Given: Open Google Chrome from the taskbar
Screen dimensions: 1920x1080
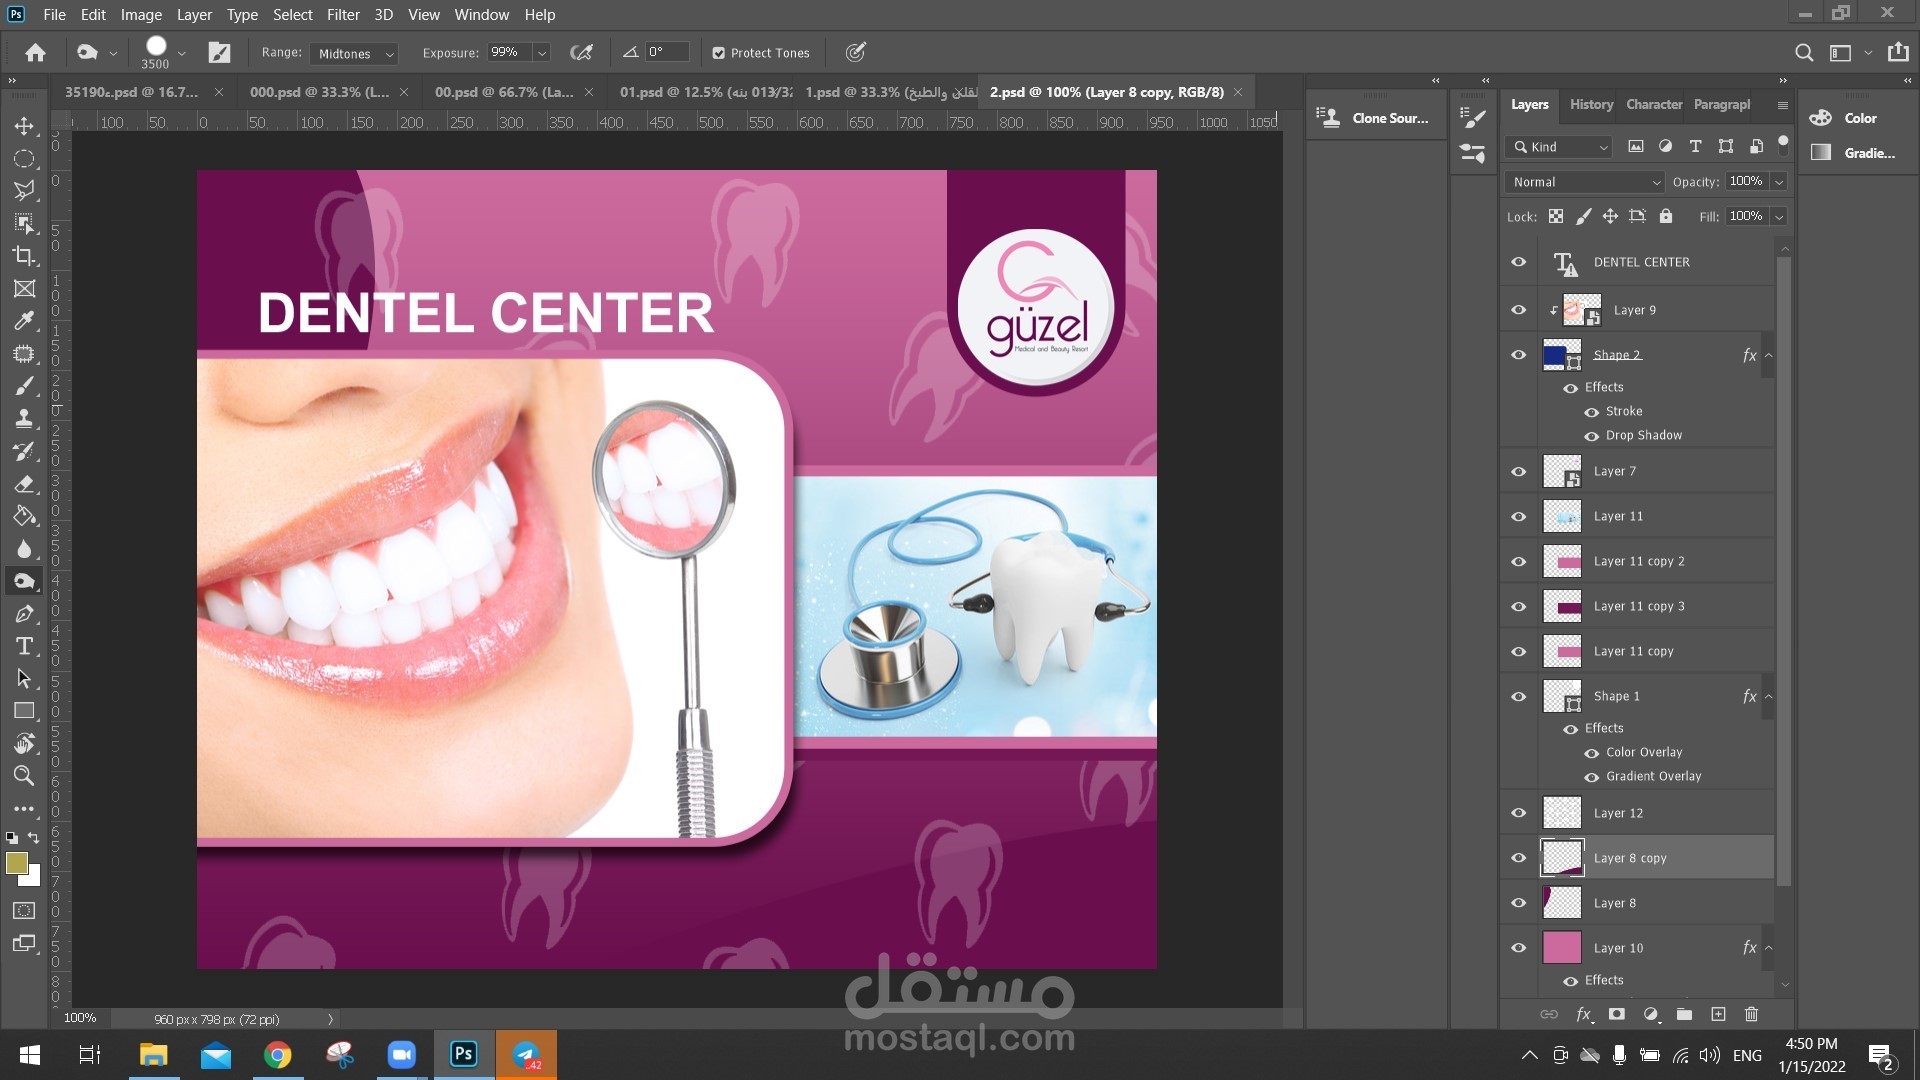Looking at the screenshot, I should coord(278,1055).
